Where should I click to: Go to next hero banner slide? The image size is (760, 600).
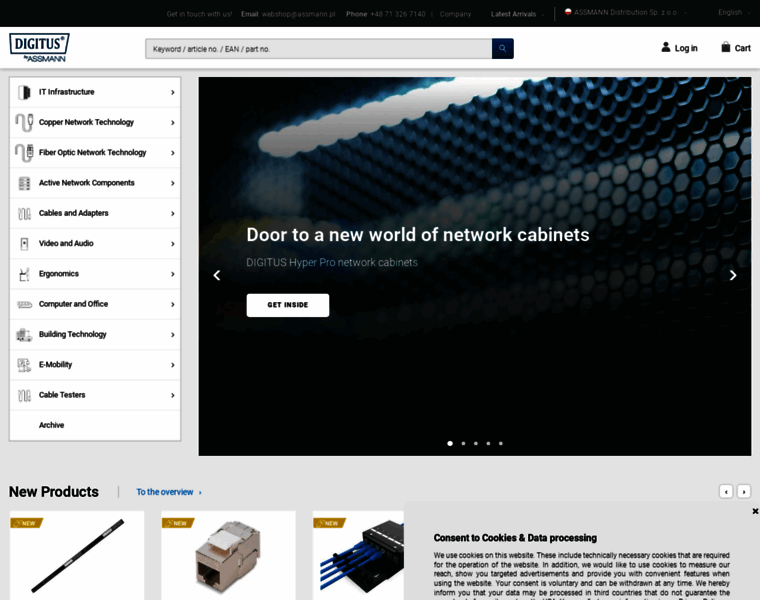[x=733, y=275]
